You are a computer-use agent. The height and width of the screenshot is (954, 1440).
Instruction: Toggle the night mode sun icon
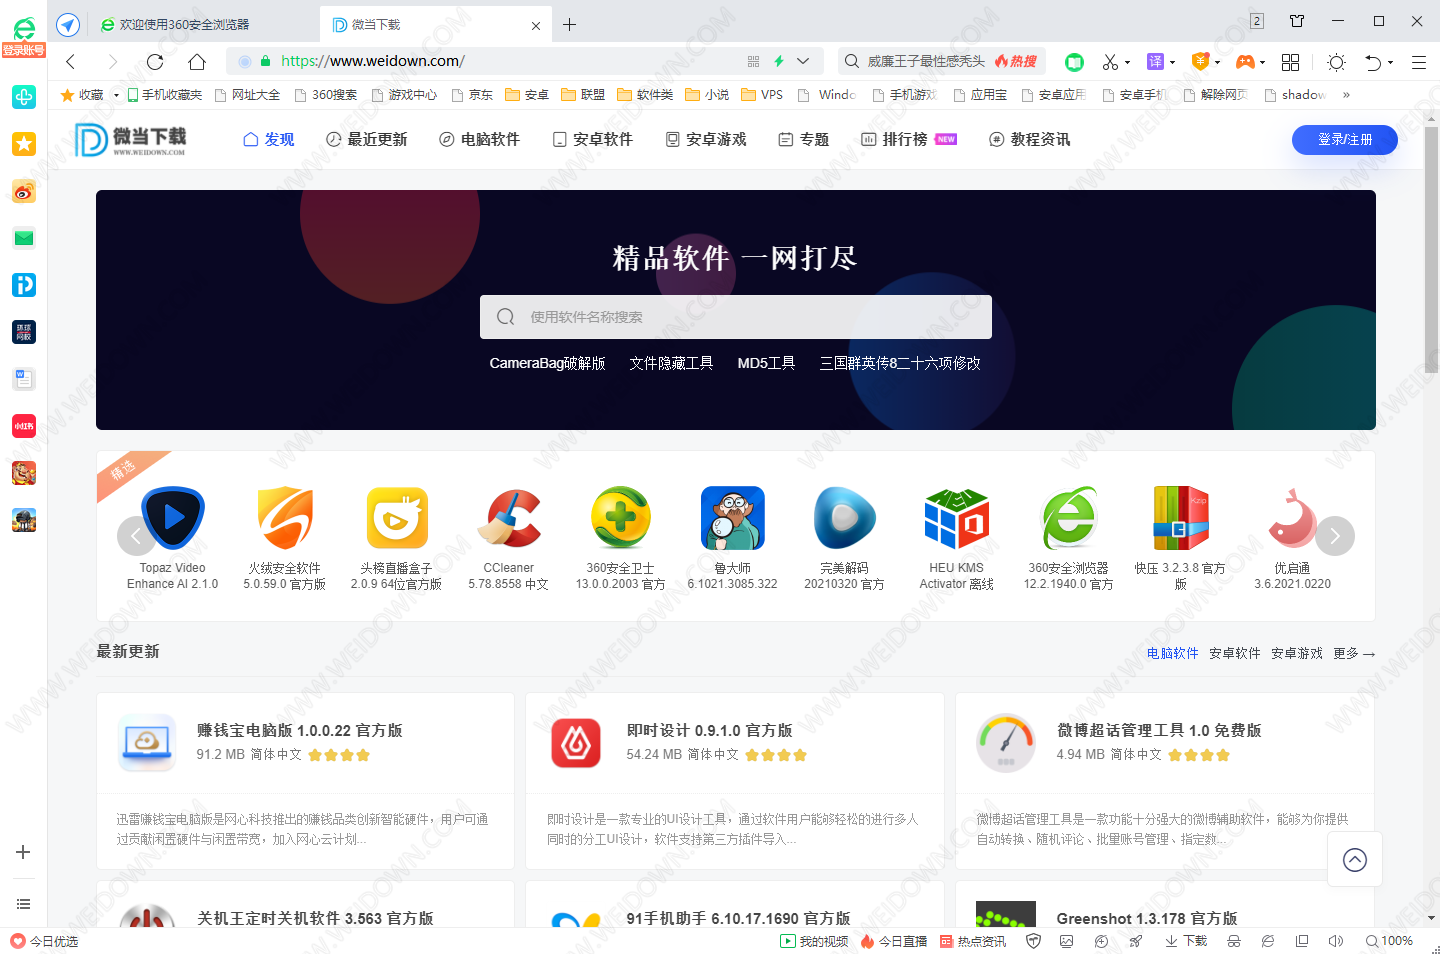click(x=1336, y=62)
